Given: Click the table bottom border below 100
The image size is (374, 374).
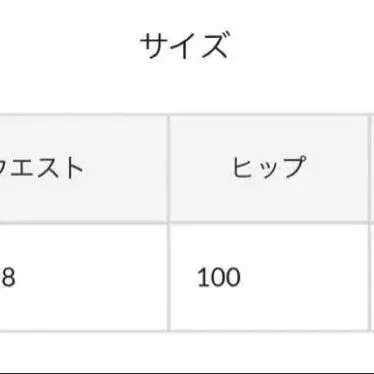Looking at the screenshot, I should point(269,331).
